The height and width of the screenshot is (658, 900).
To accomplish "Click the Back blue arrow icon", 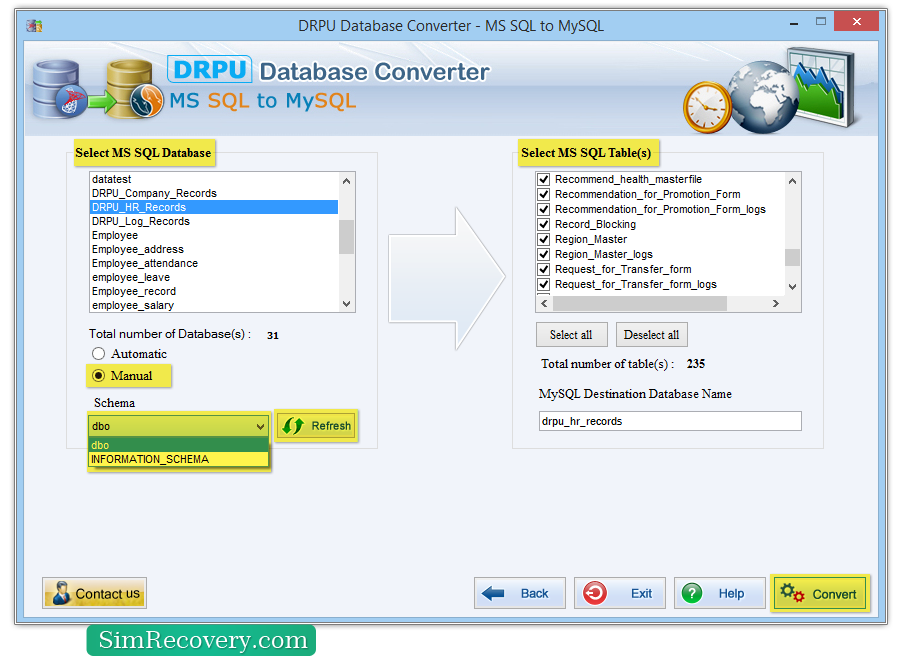I will (x=492, y=593).
